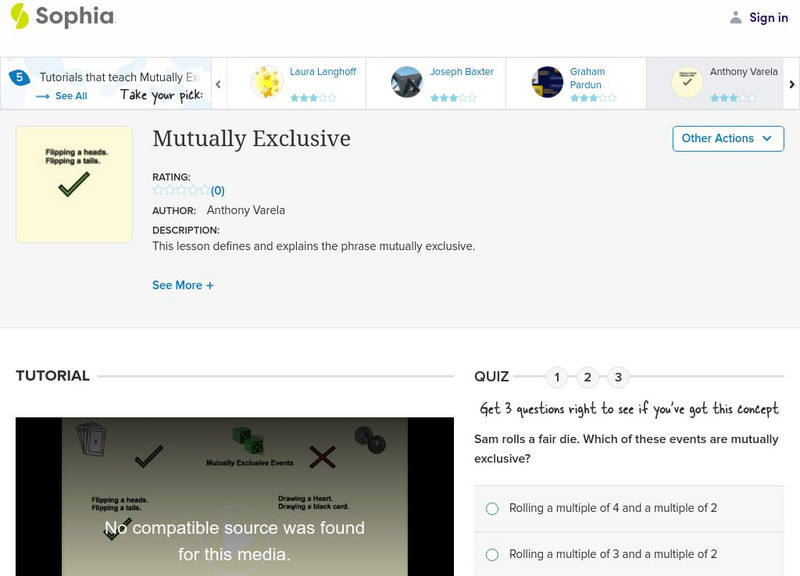The height and width of the screenshot is (576, 800).
Task: Select quiz step marker 2
Action: pos(587,377)
